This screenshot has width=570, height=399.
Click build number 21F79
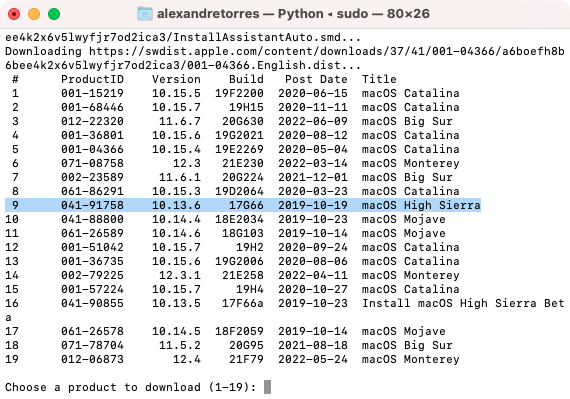246,359
